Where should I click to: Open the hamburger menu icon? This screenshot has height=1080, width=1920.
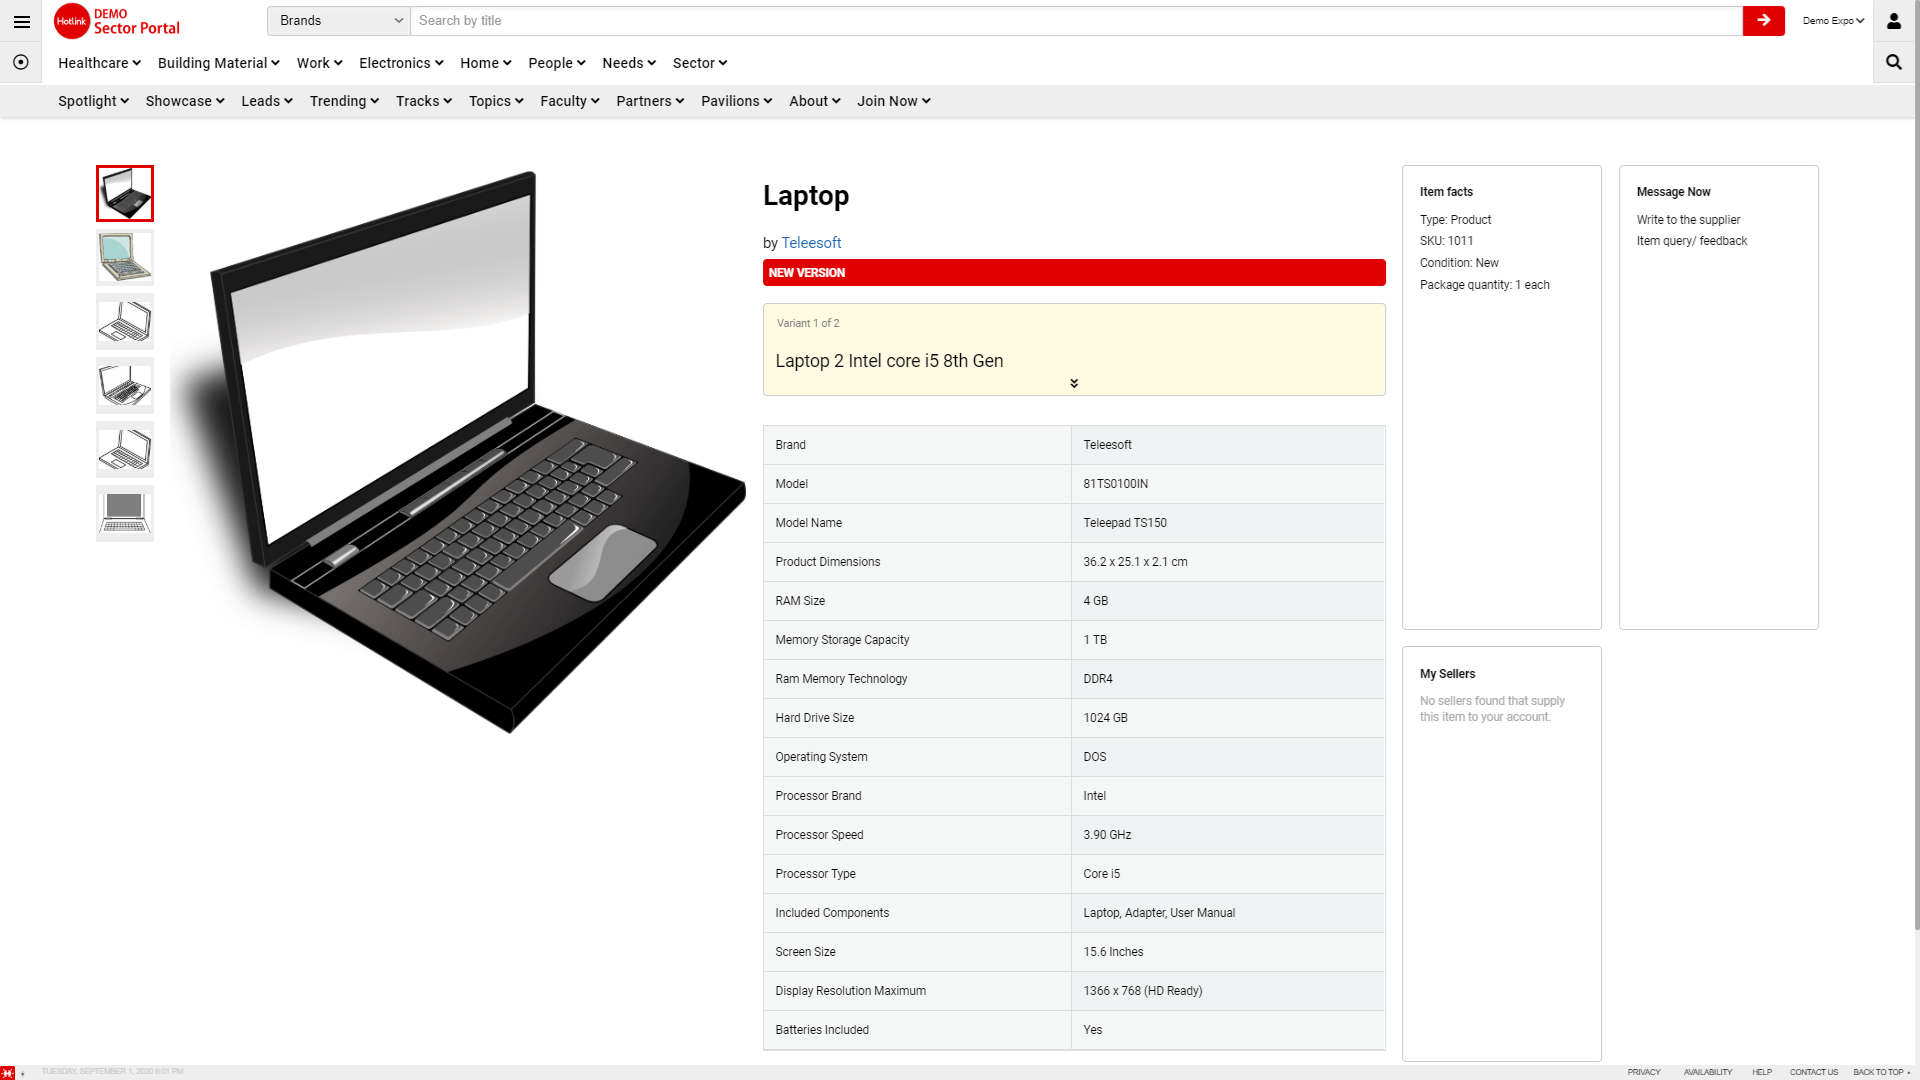[21, 21]
